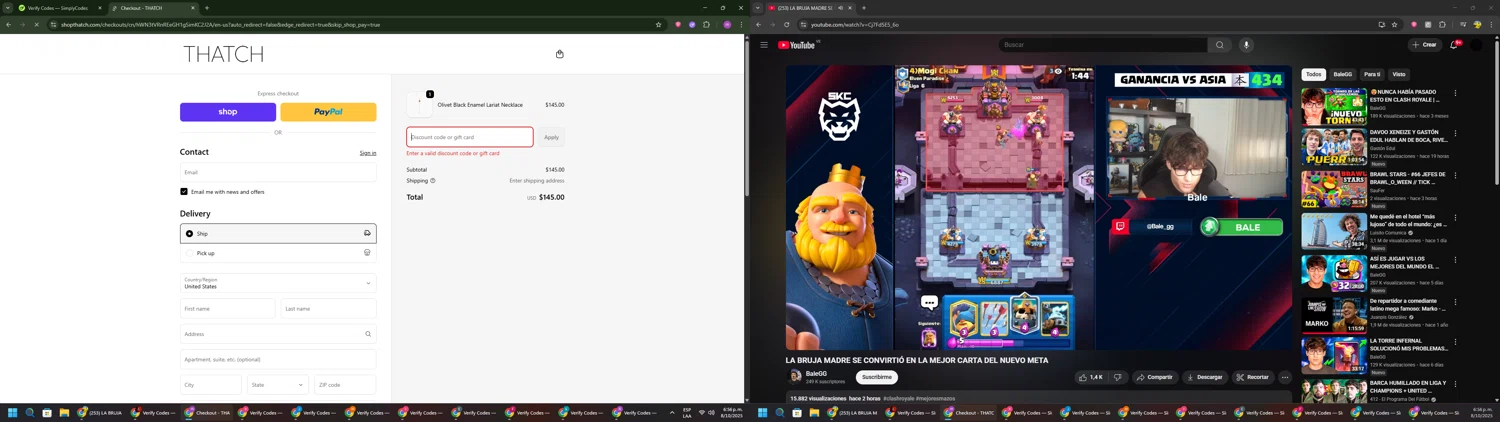Open the cart bag icon on THATCH

pyautogui.click(x=559, y=54)
